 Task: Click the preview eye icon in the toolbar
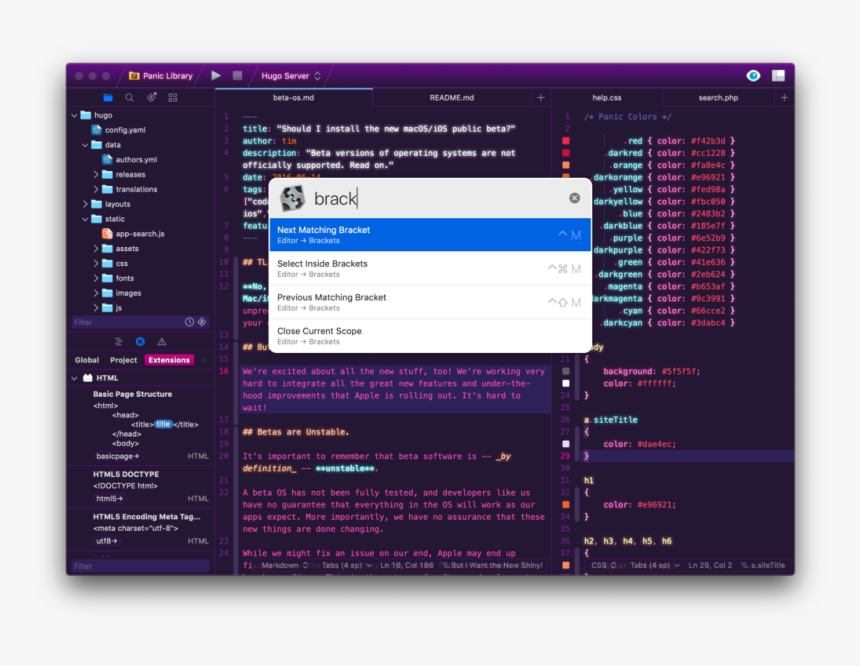point(753,75)
